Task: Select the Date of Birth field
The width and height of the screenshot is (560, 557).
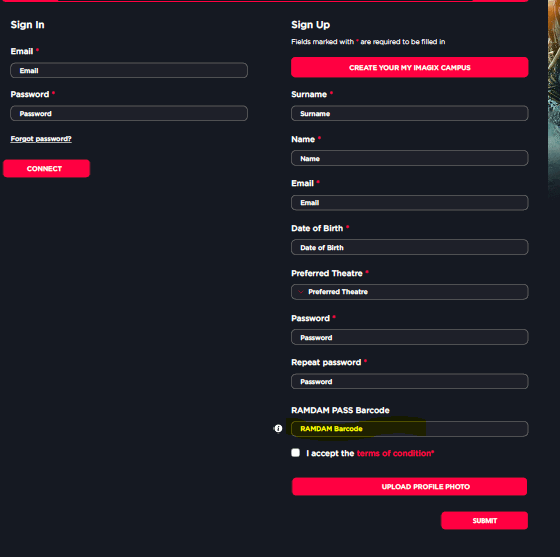Action: (x=410, y=247)
